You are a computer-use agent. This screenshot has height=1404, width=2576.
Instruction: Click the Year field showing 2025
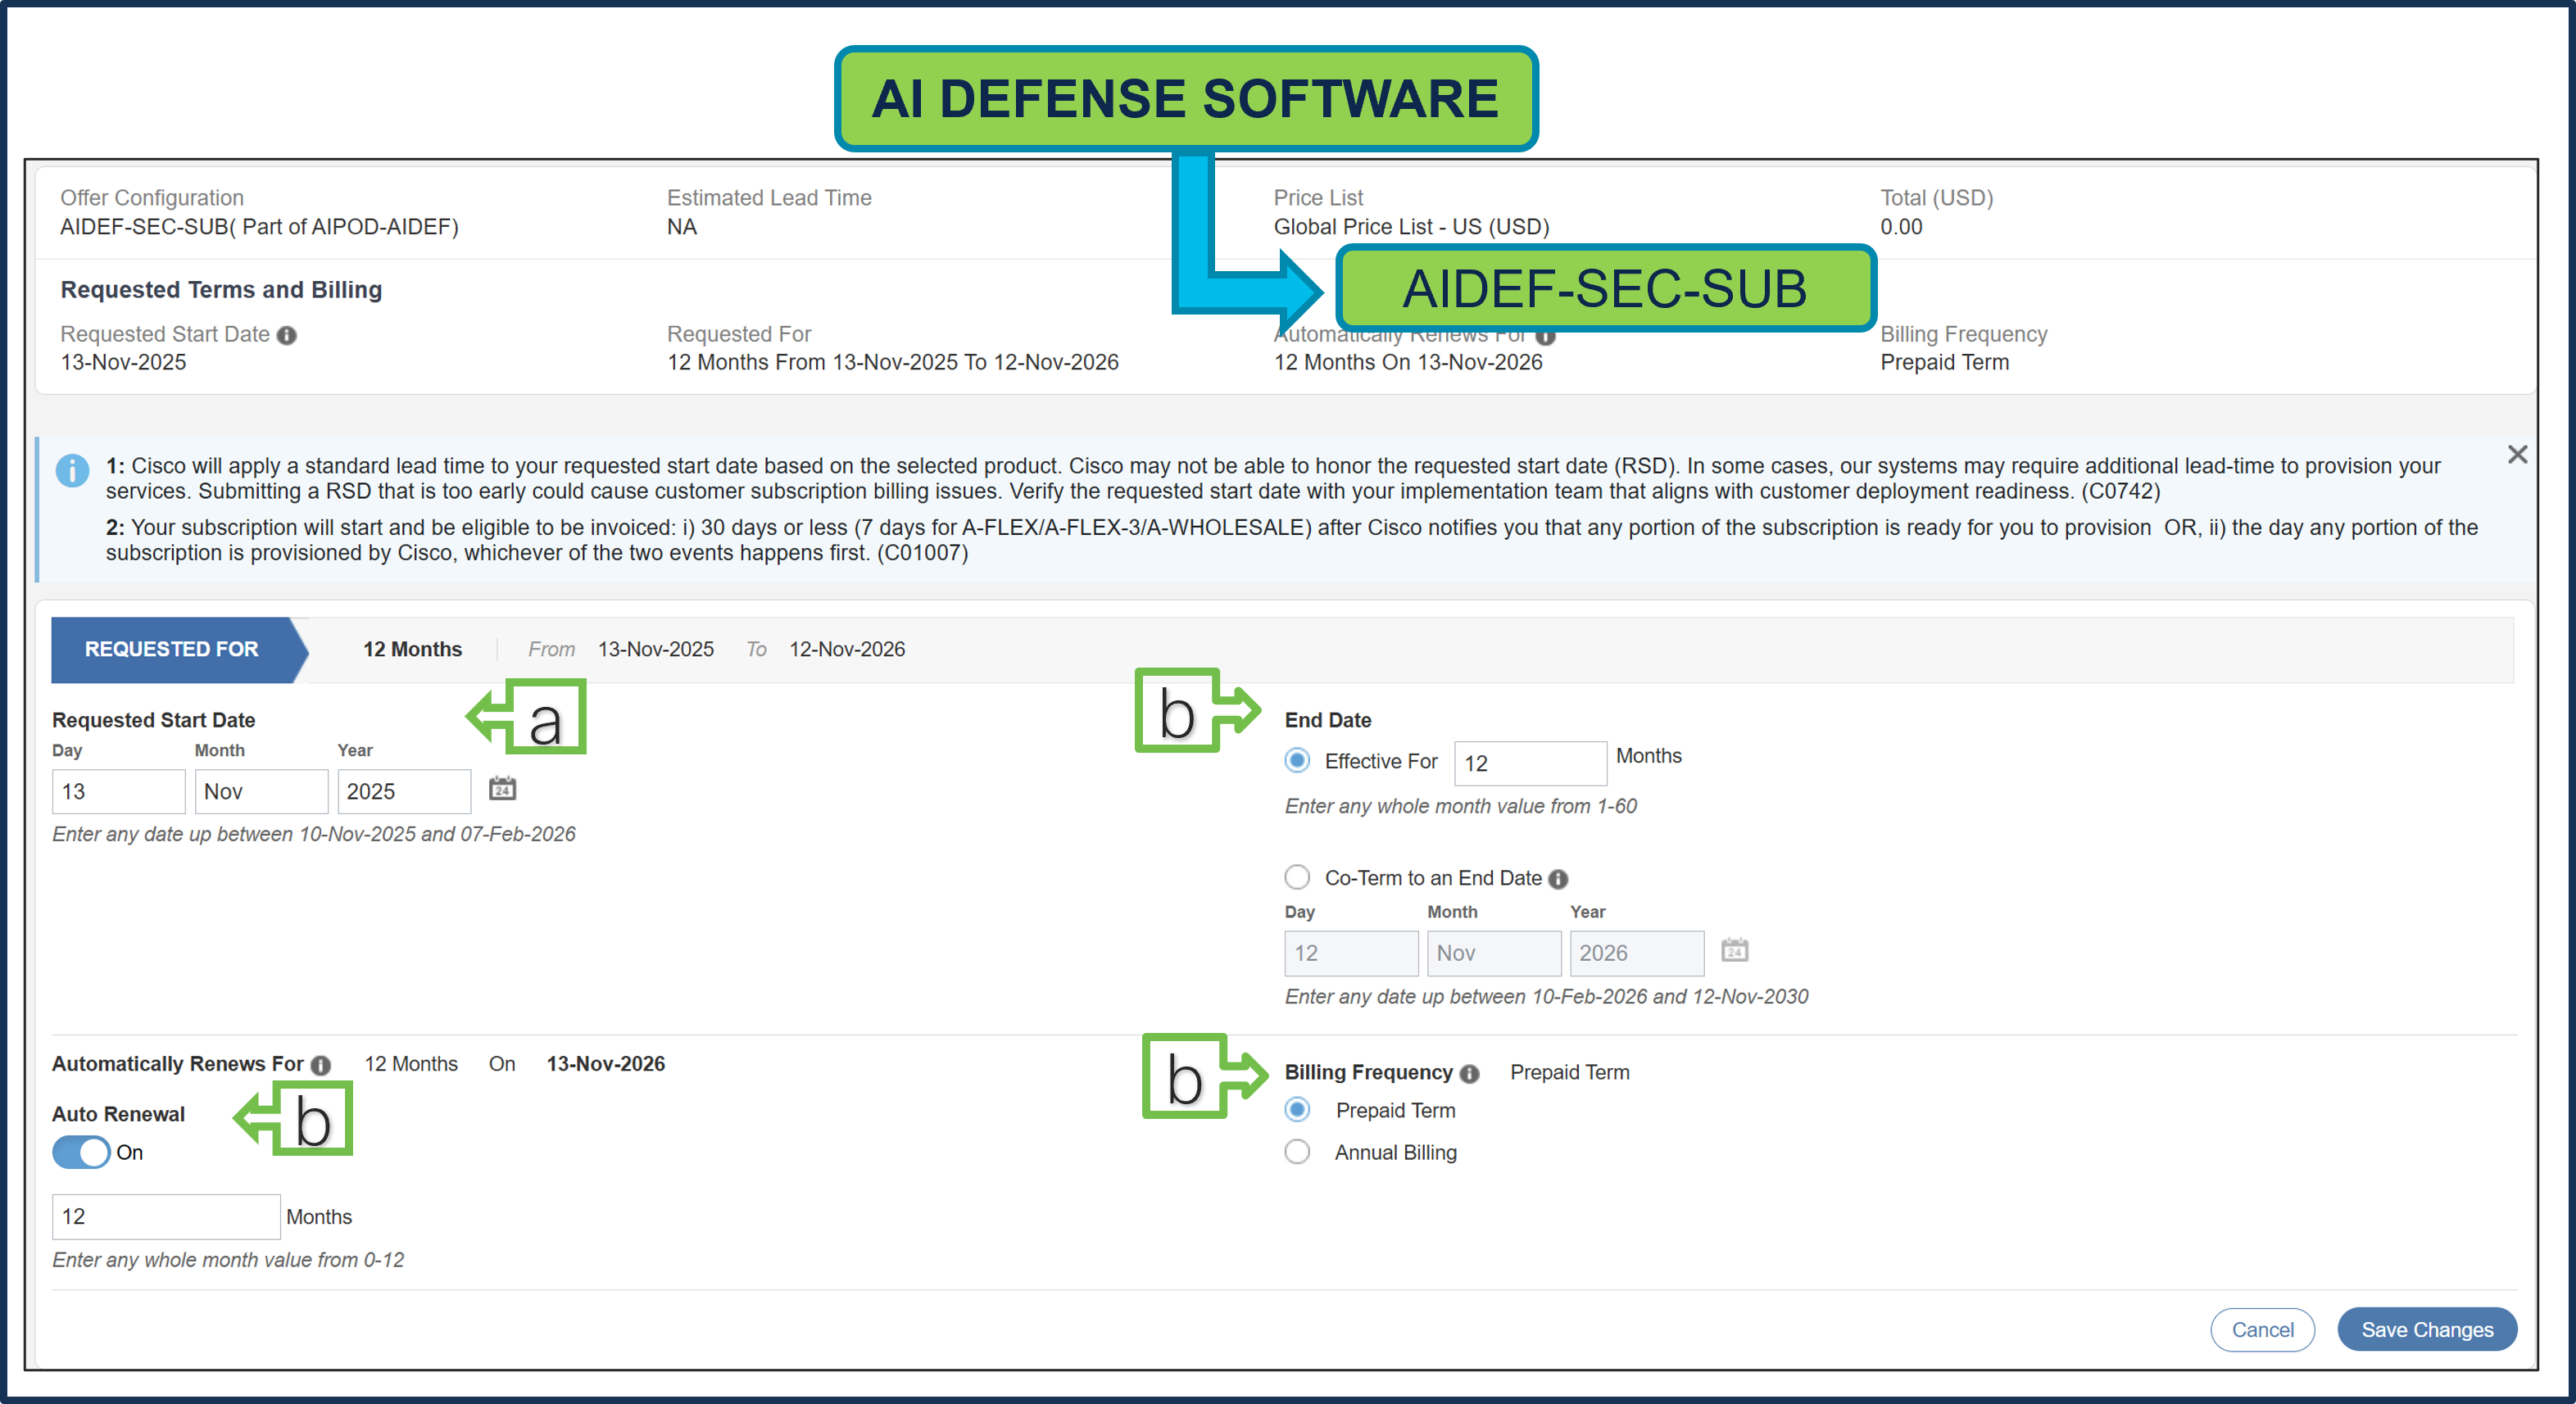[402, 791]
